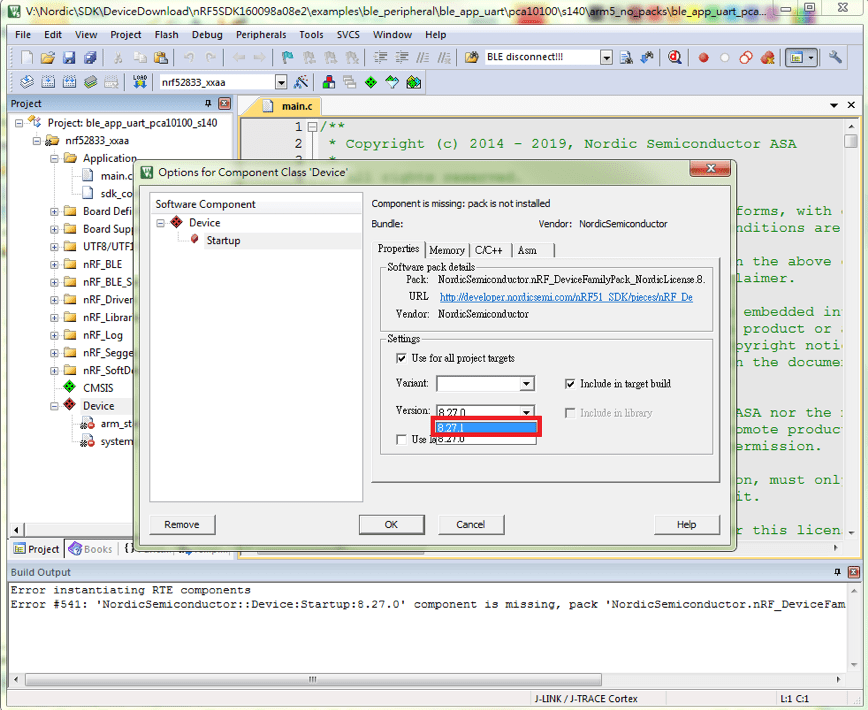The image size is (868, 710).
Task: Click the LOAD download to flash icon
Action: tap(140, 82)
